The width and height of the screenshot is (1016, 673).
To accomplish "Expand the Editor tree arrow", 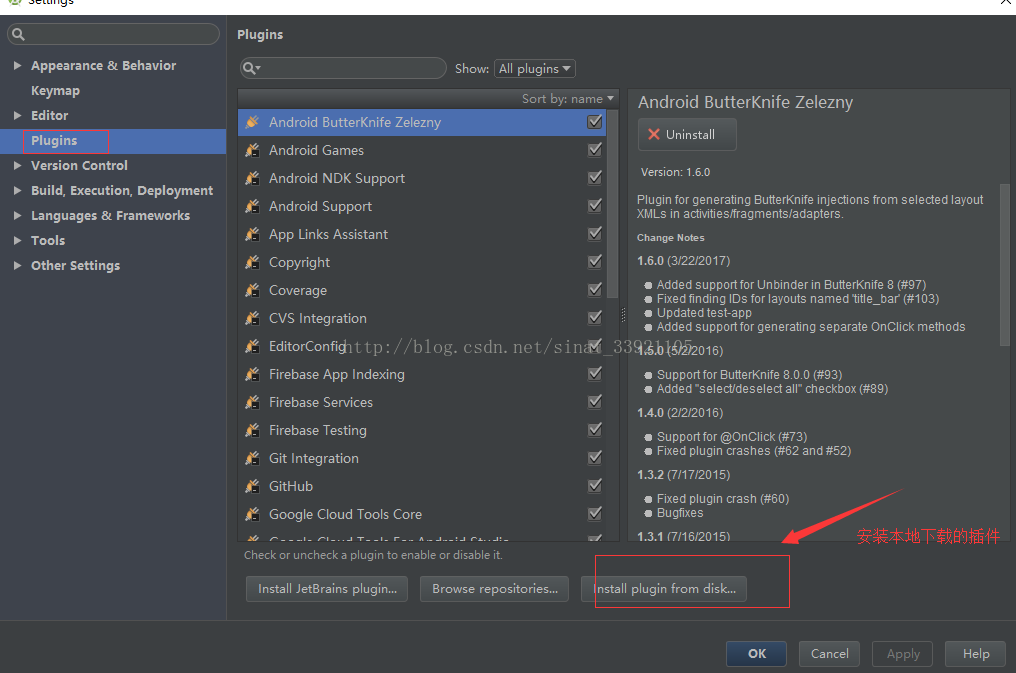I will click(17, 115).
